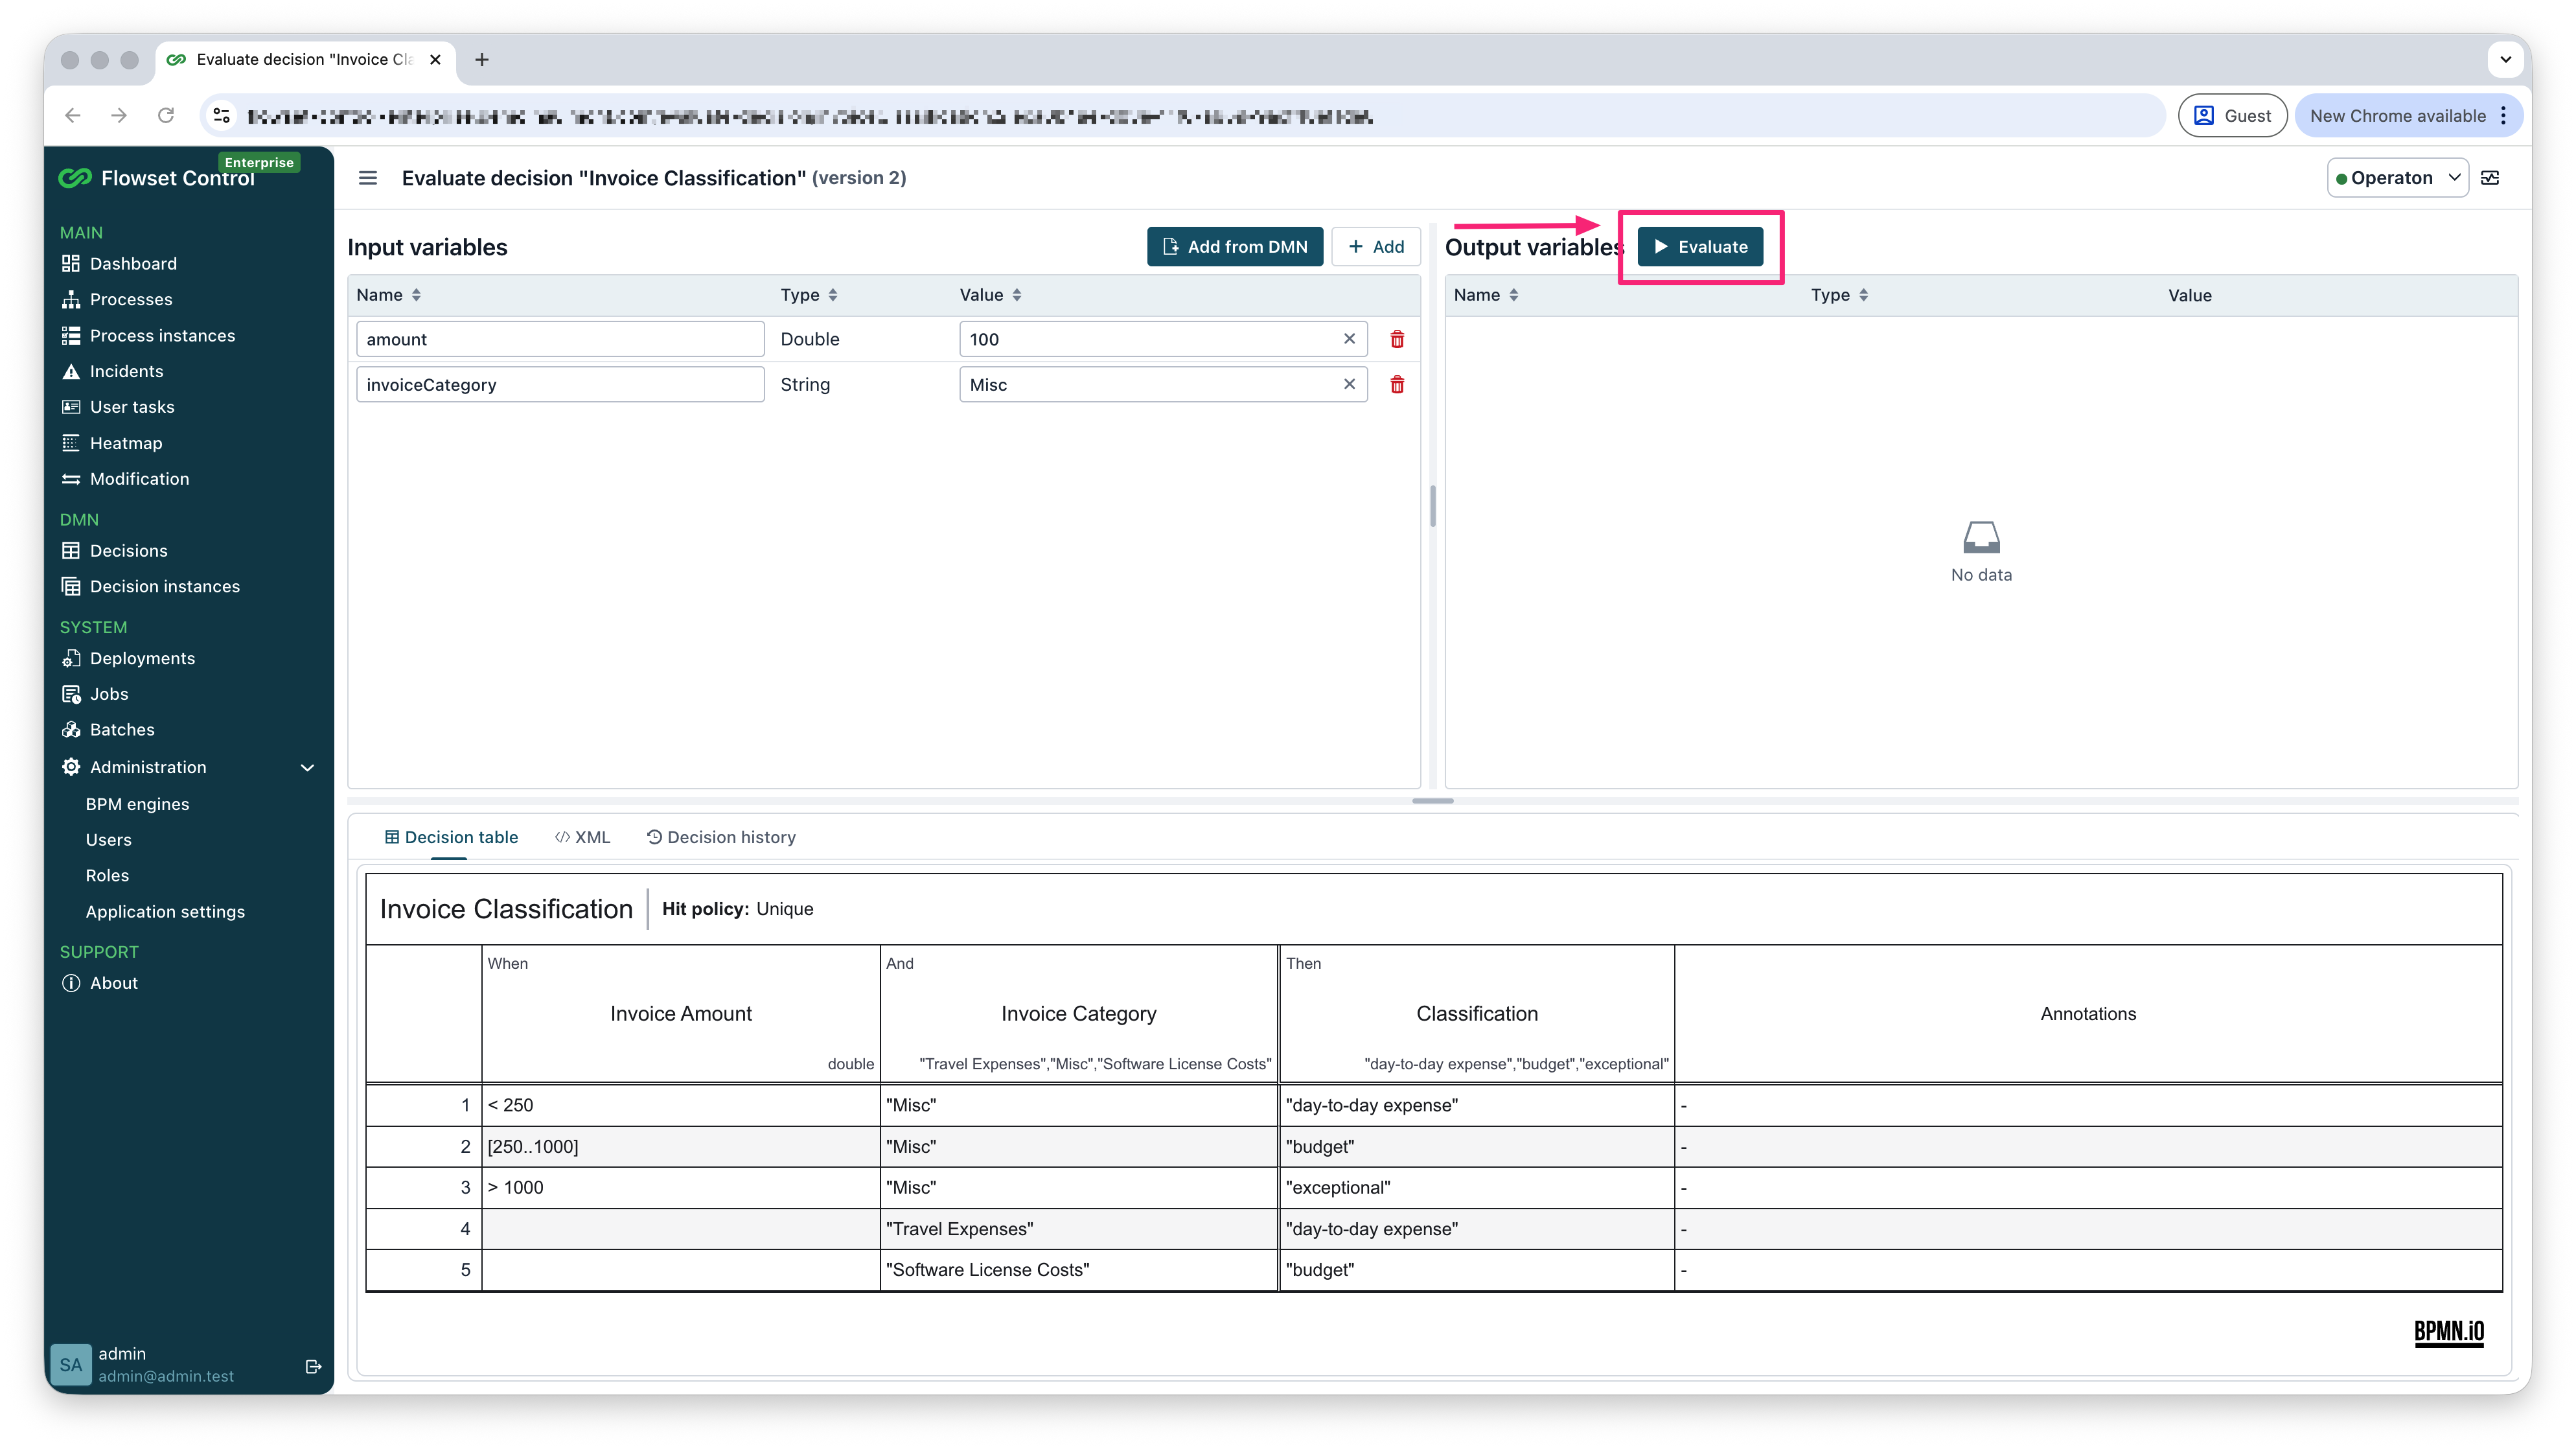The image size is (2576, 1449).
Task: Switch to the XML tab
Action: tap(582, 837)
